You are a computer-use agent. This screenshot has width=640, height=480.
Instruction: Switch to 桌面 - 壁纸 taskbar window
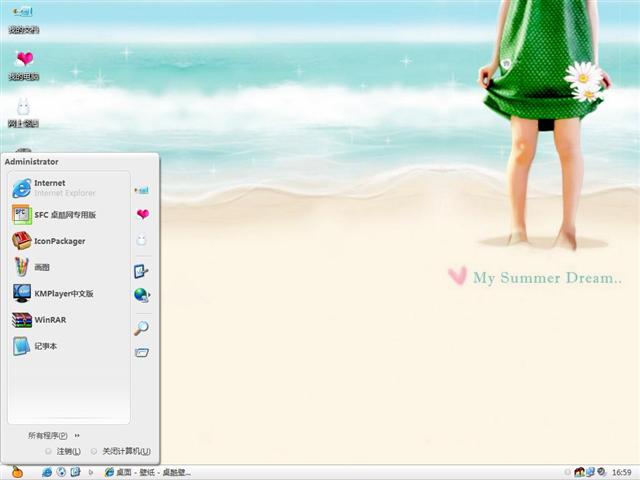point(147,472)
